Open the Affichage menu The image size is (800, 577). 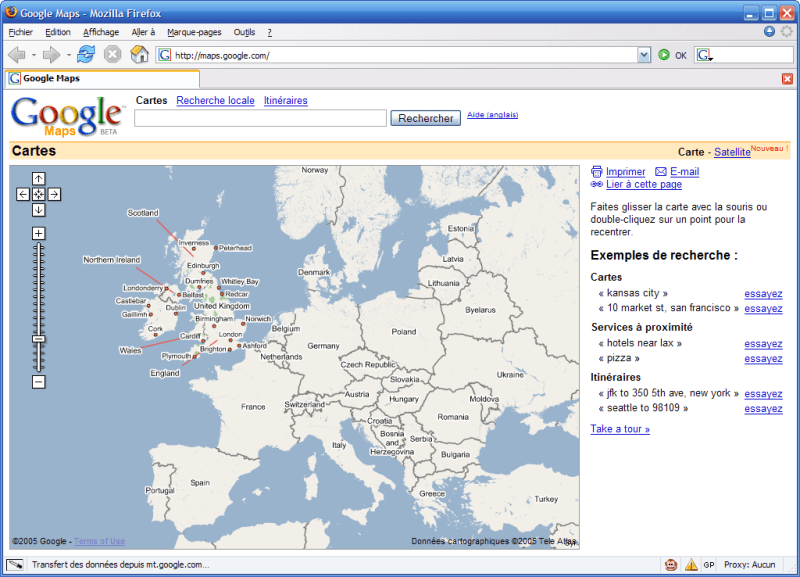(x=101, y=32)
